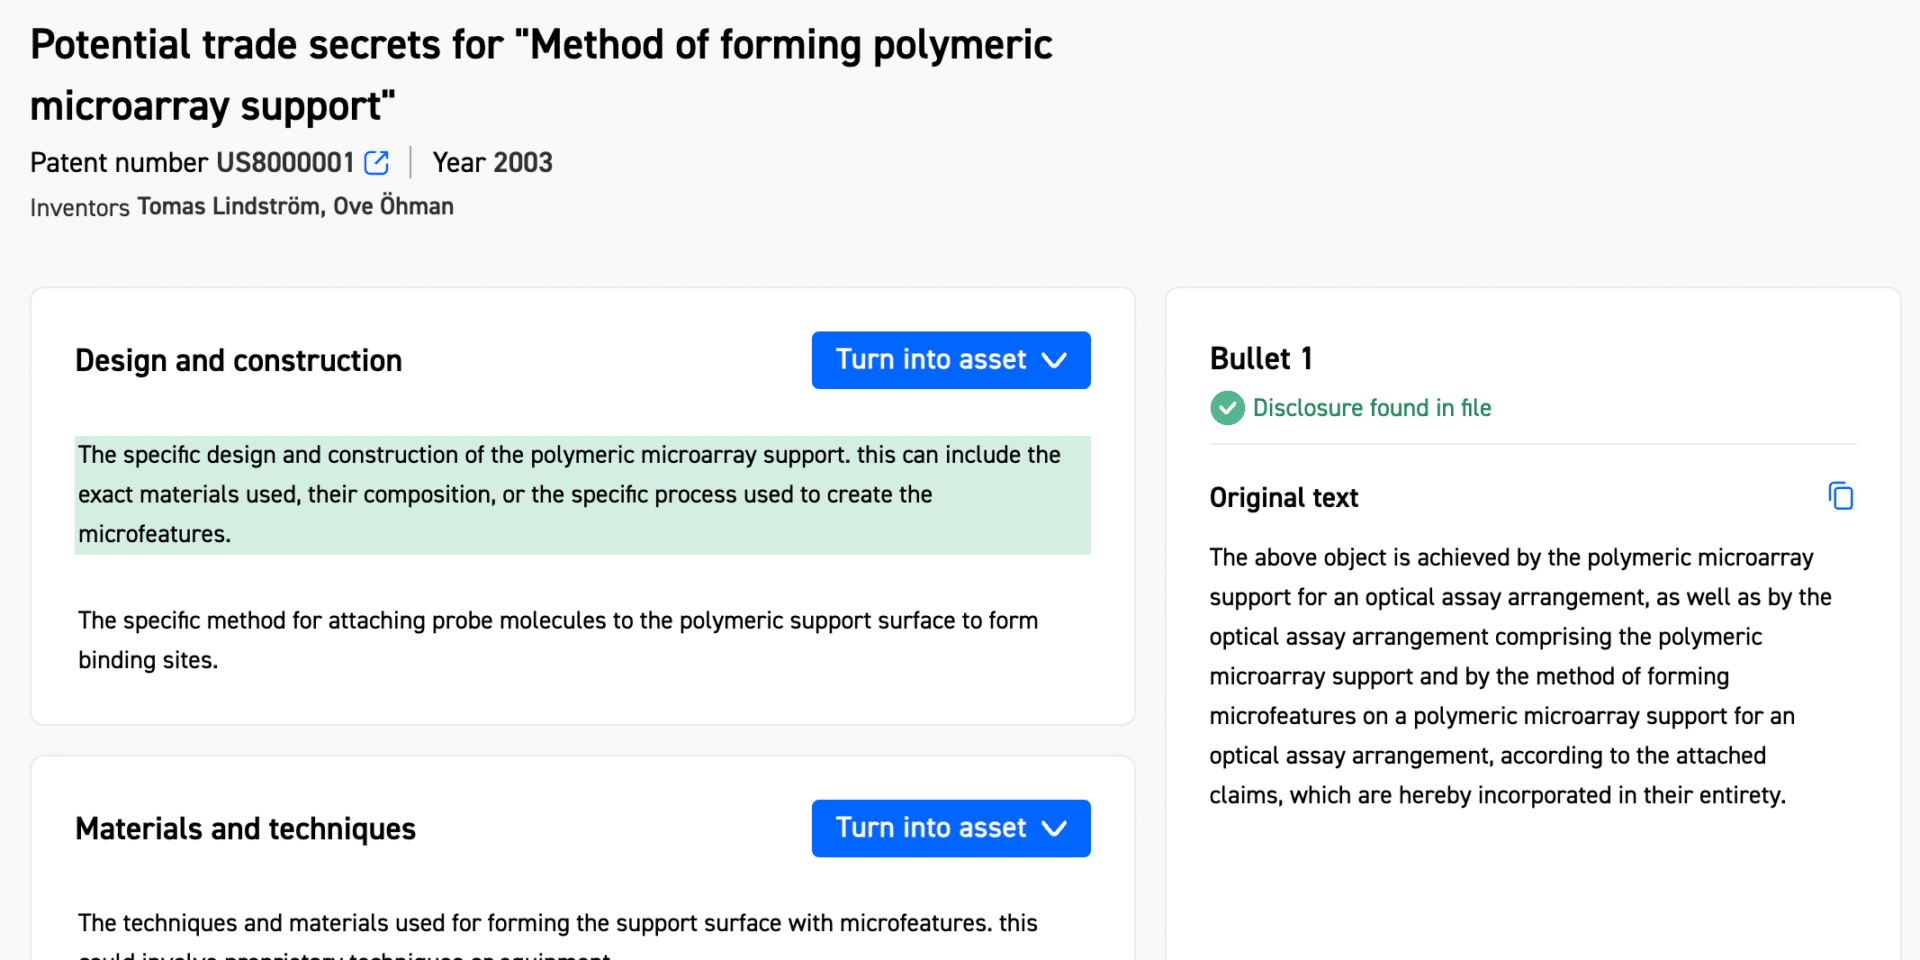Click Turn into asset for Materials and techniques
1920x960 pixels.
click(951, 828)
